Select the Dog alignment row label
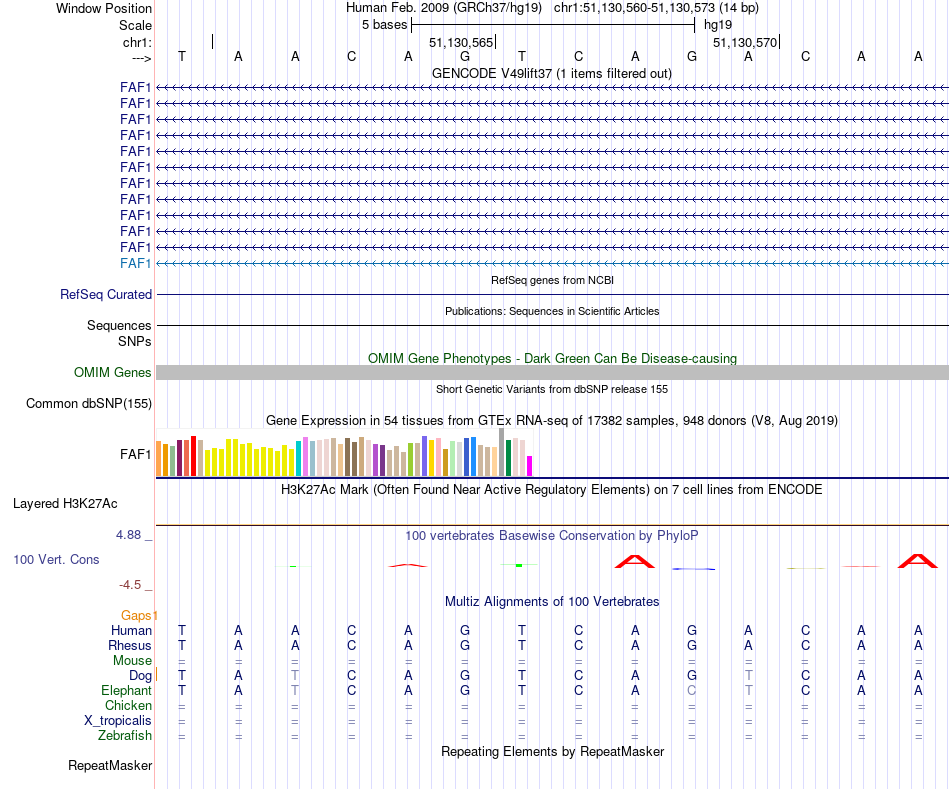950x789 pixels. (140, 676)
